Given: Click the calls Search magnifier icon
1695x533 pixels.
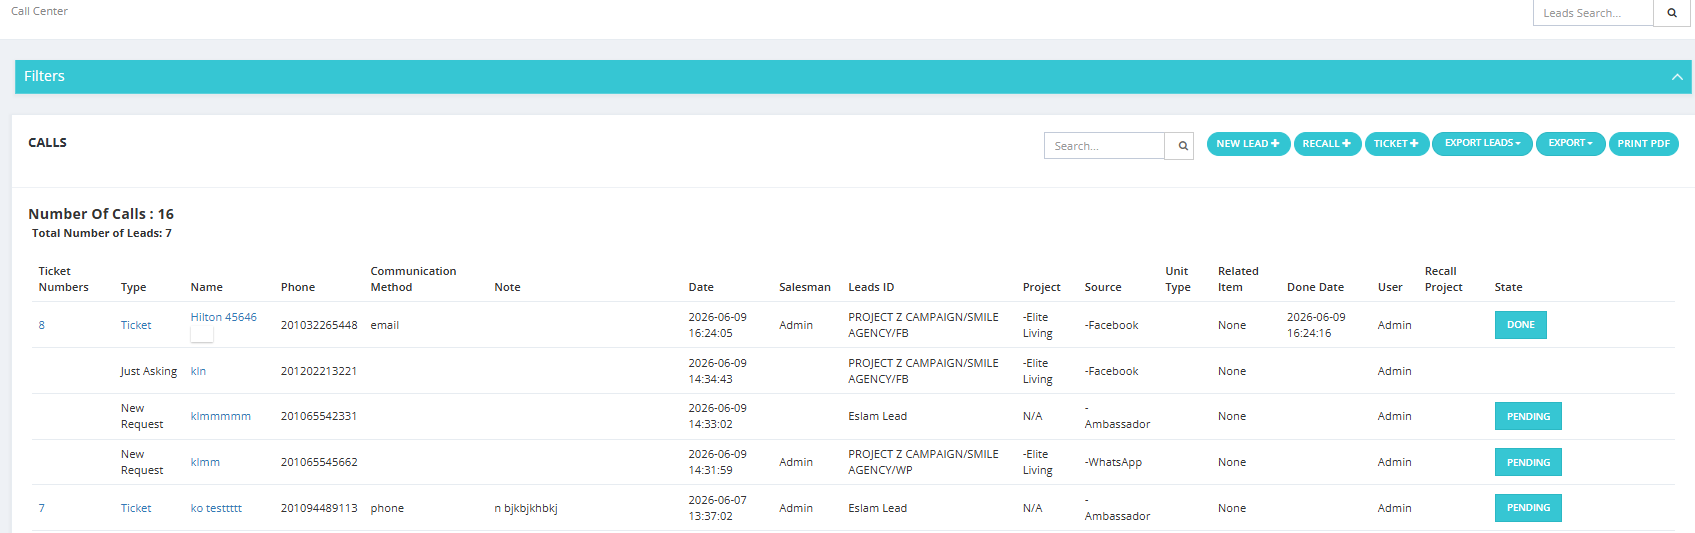Looking at the screenshot, I should coord(1182,146).
